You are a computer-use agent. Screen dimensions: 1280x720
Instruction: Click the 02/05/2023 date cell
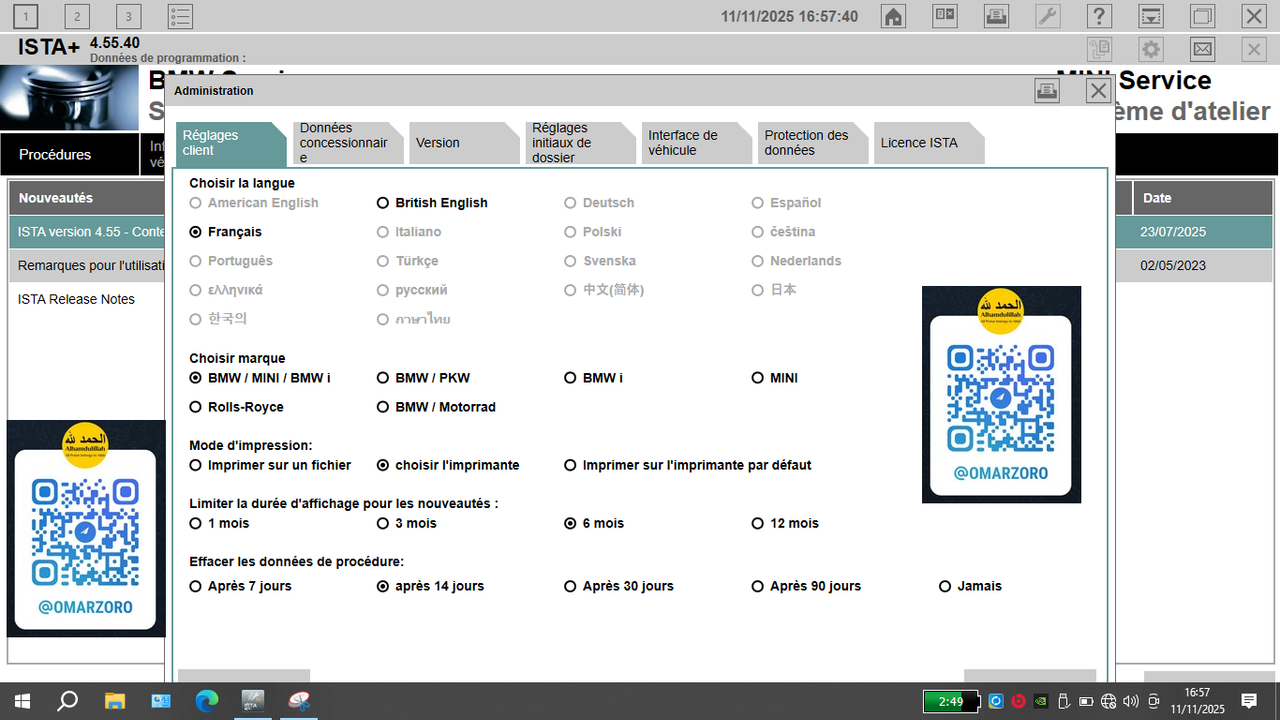tap(1203, 266)
